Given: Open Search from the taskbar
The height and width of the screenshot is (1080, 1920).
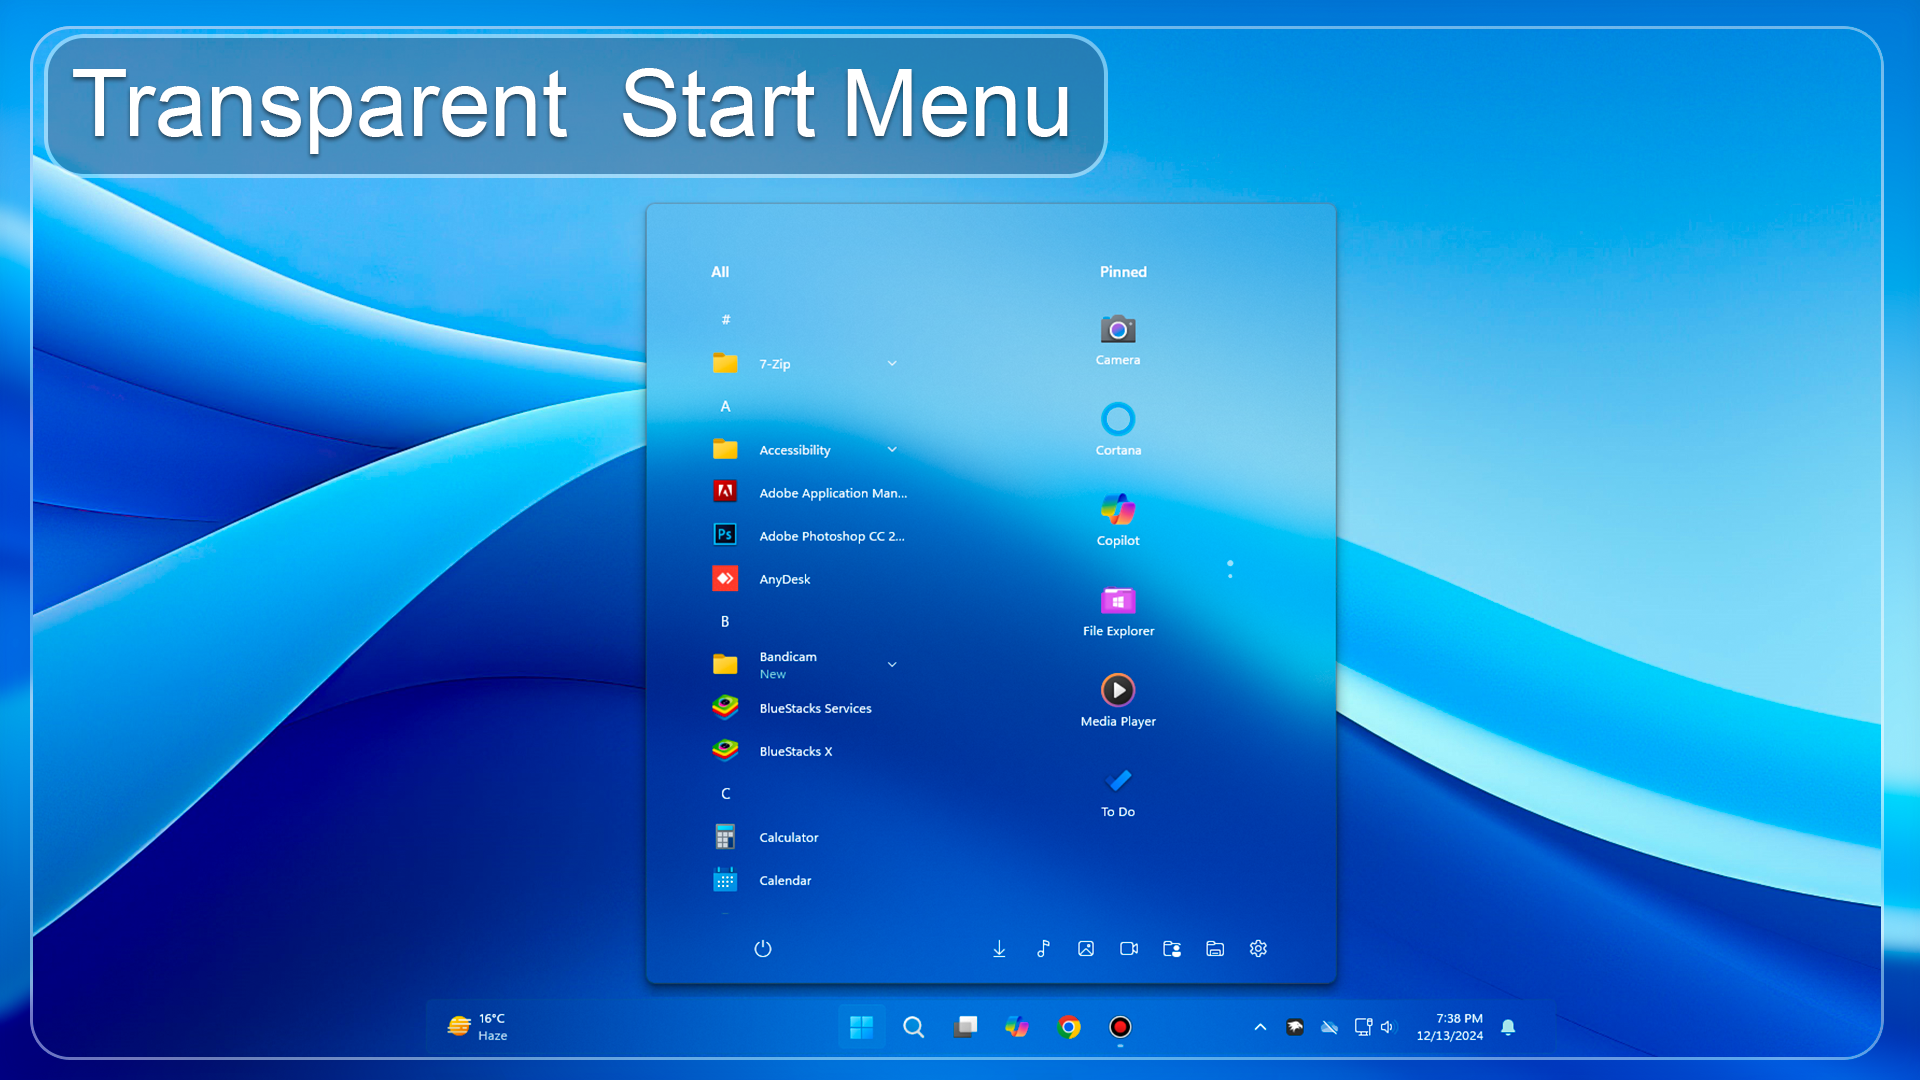Looking at the screenshot, I should 913,1027.
